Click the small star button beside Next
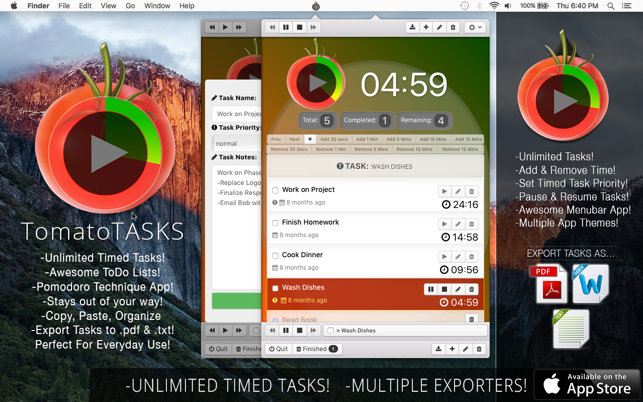643x402 pixels. pyautogui.click(x=310, y=139)
